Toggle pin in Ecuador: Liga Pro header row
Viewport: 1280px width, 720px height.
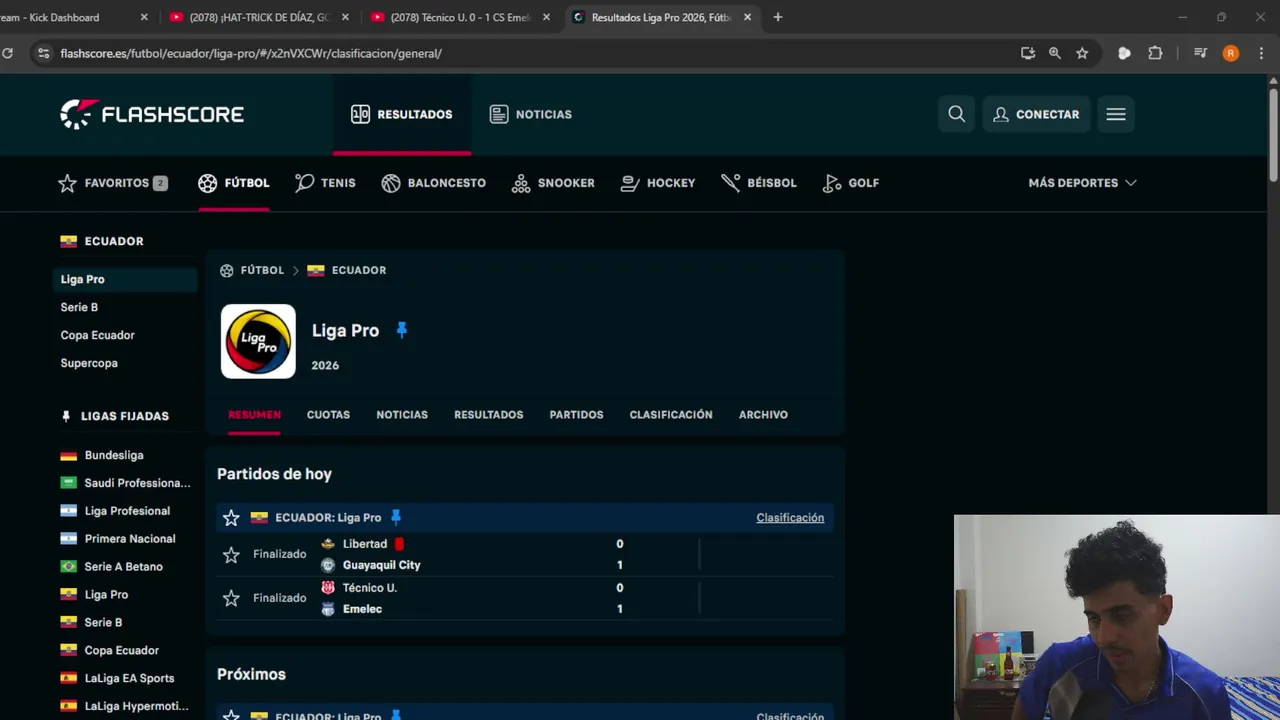396,517
